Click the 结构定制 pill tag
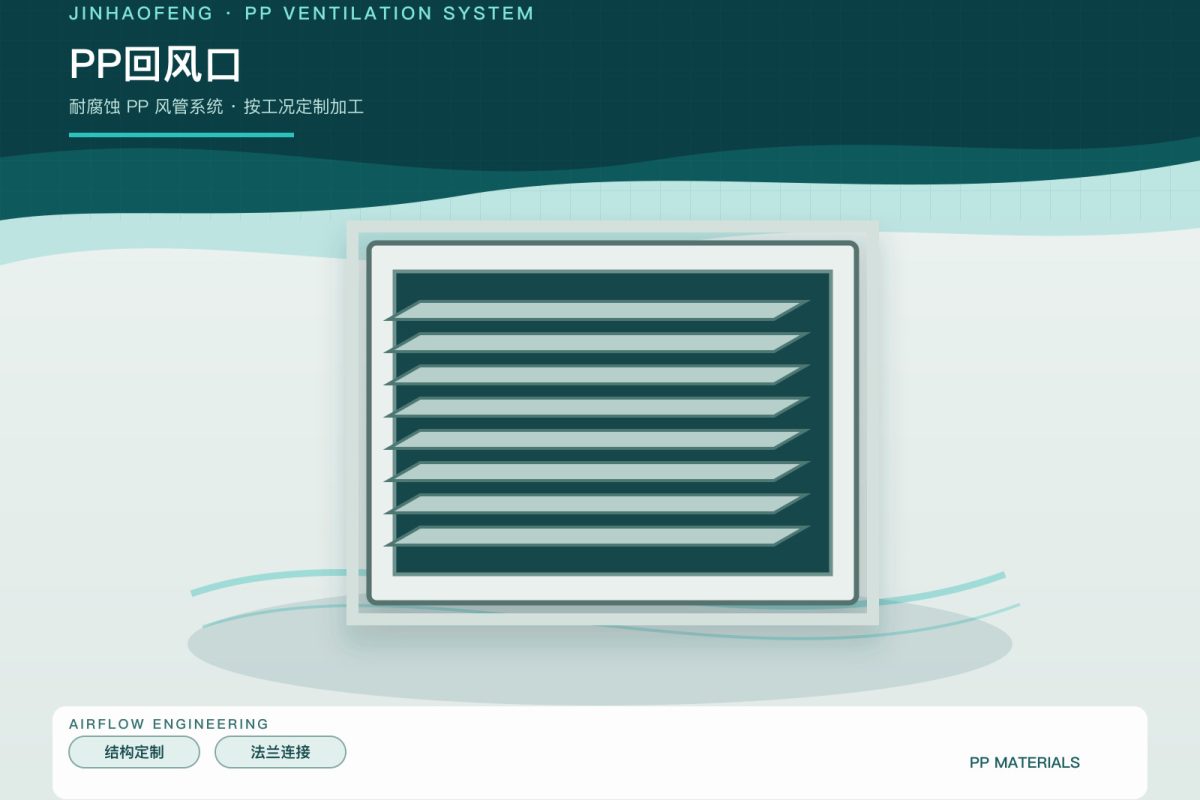This screenshot has height=800, width=1200. (134, 752)
